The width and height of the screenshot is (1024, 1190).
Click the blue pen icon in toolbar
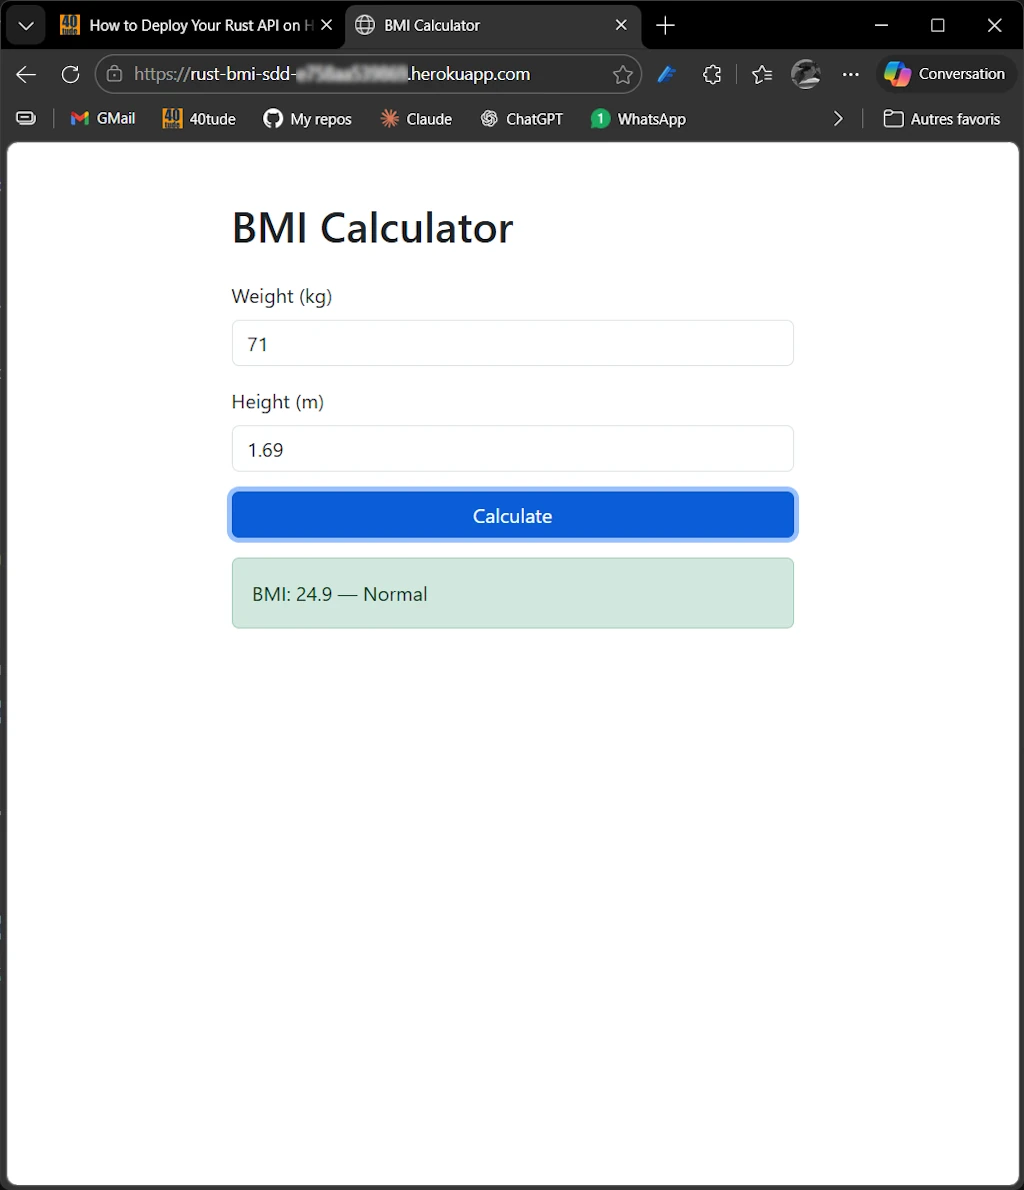tap(667, 74)
